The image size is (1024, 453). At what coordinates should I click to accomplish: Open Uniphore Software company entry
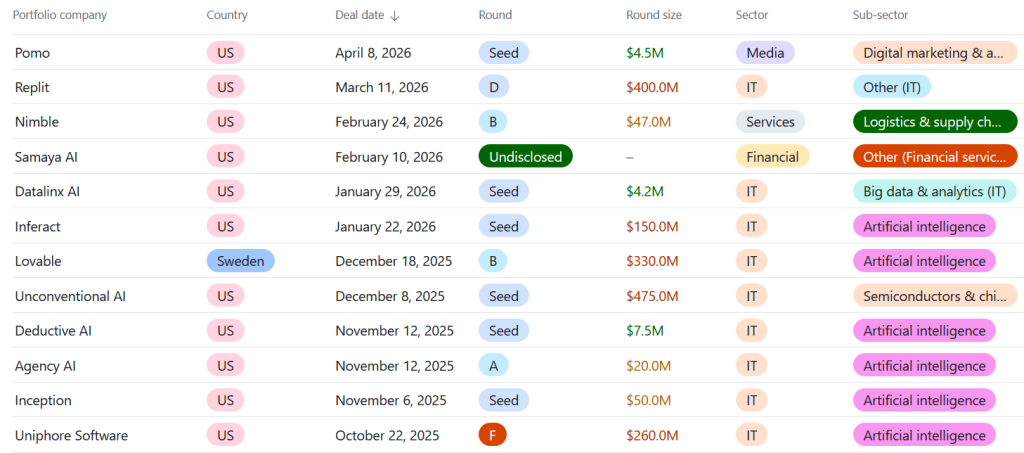click(71, 436)
